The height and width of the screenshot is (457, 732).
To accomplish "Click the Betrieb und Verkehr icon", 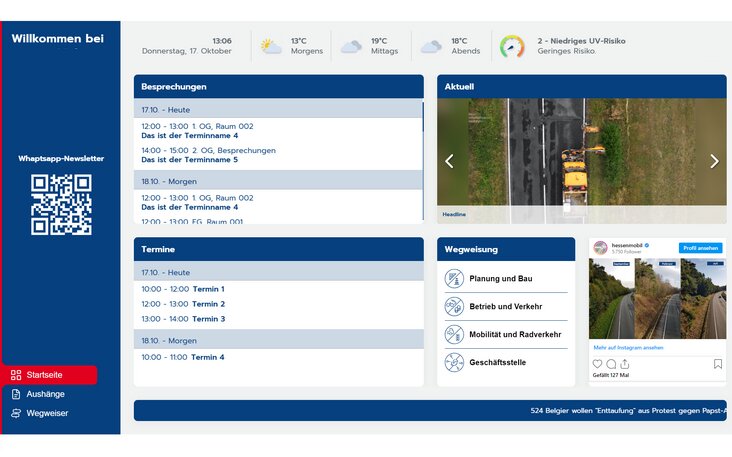I will [454, 307].
